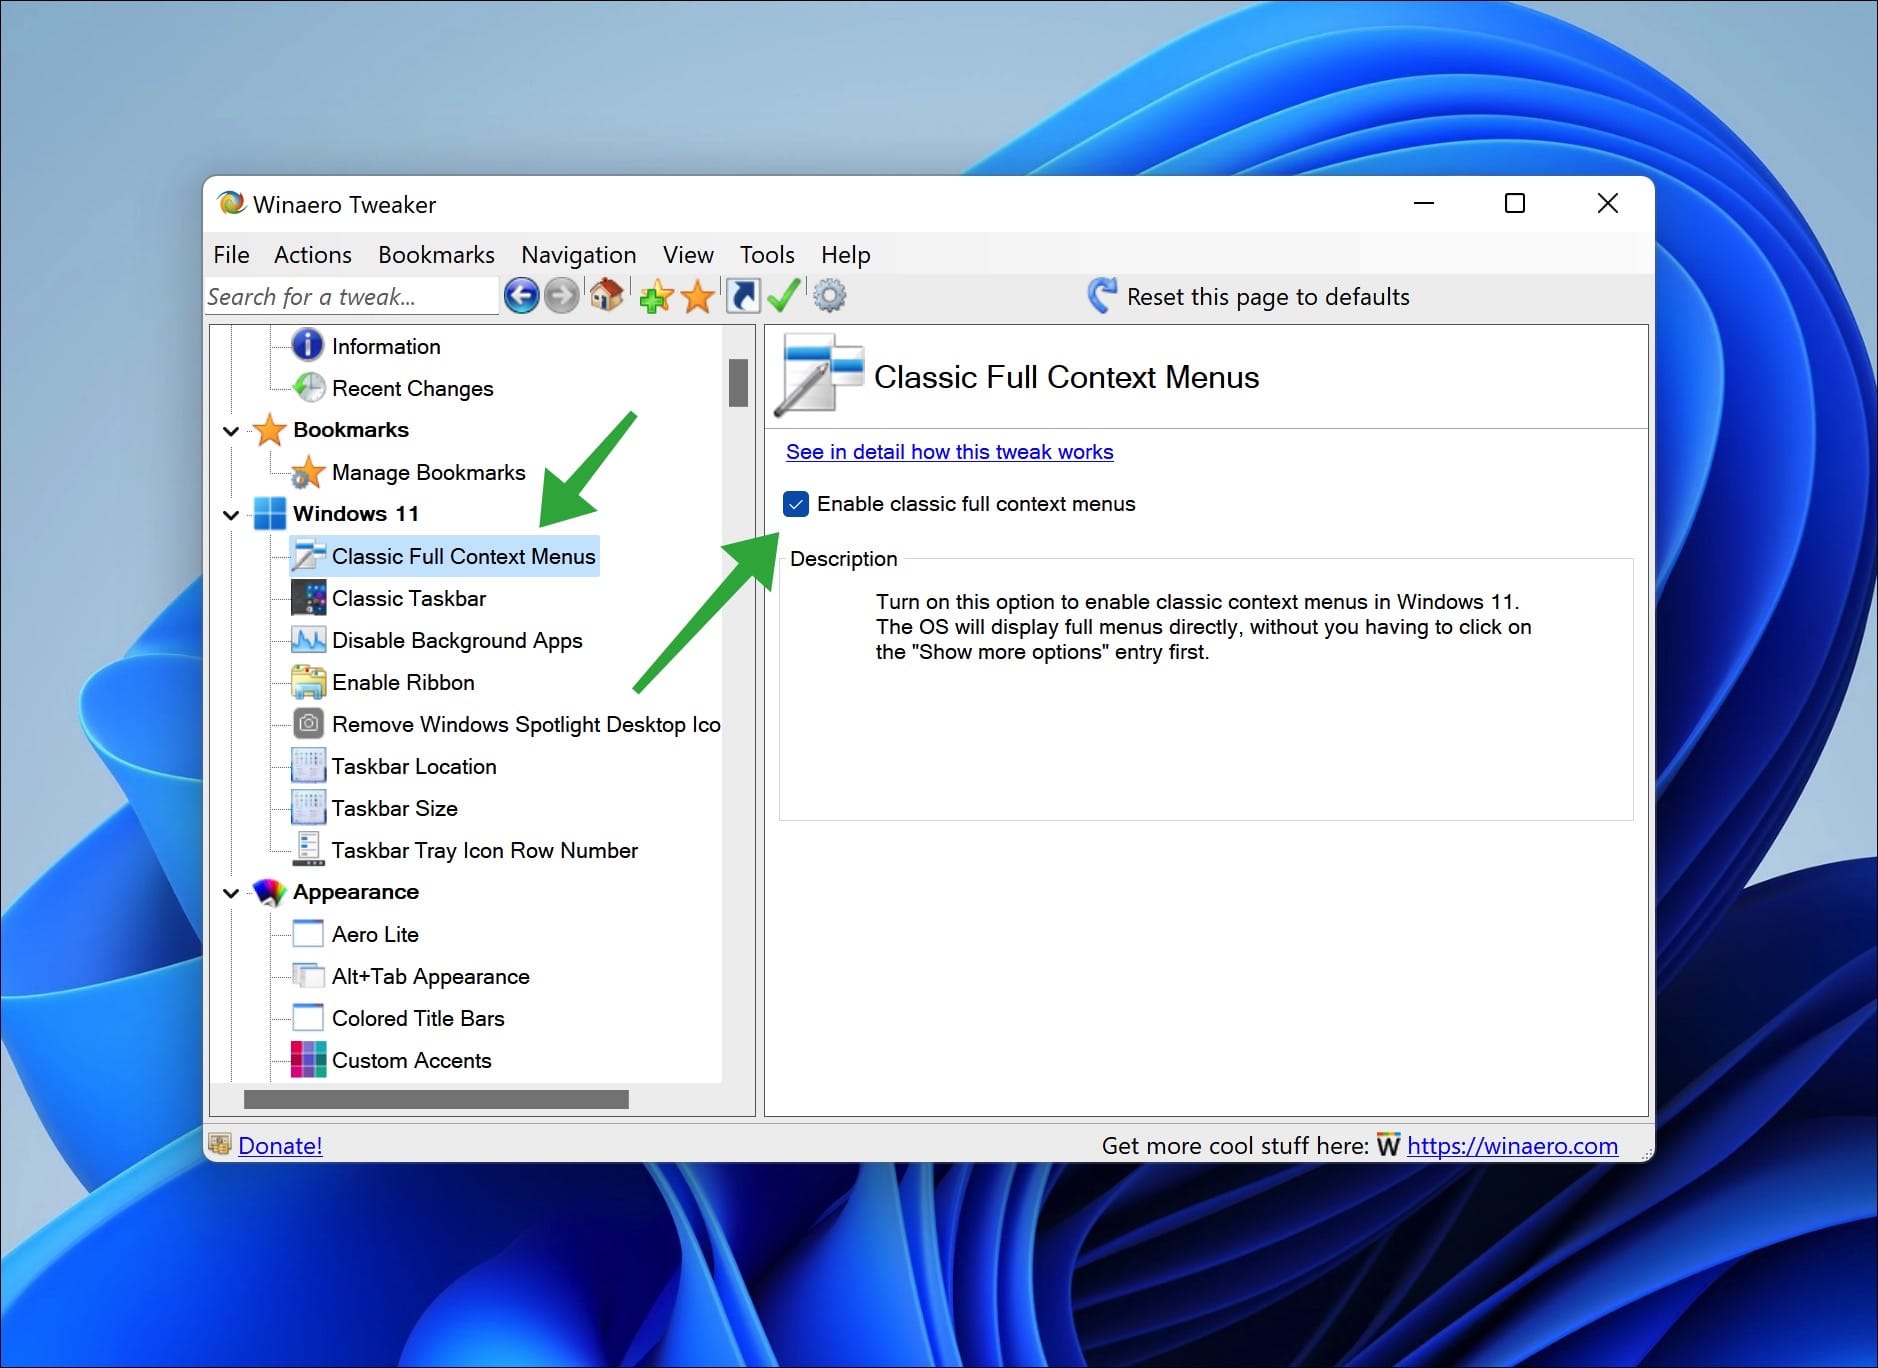Collapse the Appearance category
This screenshot has height=1368, width=1878.
tap(231, 892)
